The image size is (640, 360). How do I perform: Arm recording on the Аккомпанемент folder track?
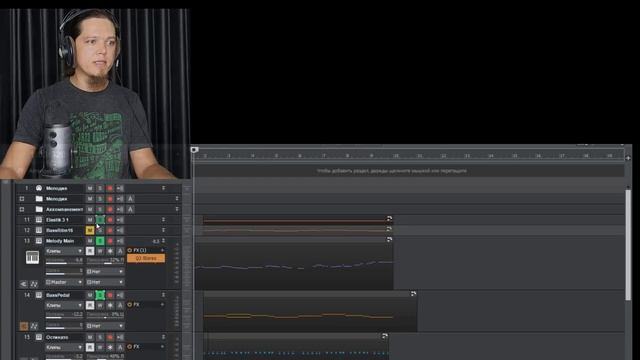(110, 209)
